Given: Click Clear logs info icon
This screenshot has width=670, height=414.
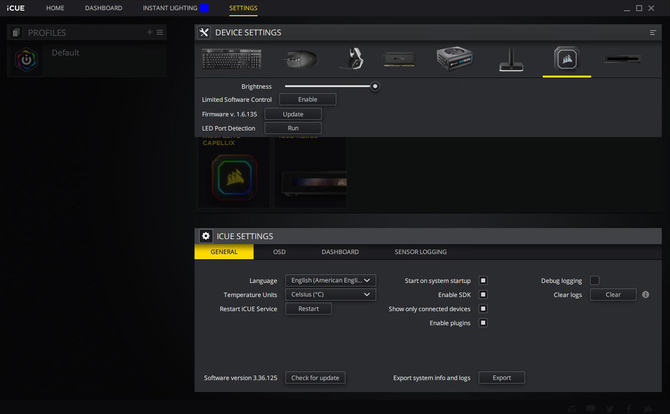Looking at the screenshot, I should point(646,294).
